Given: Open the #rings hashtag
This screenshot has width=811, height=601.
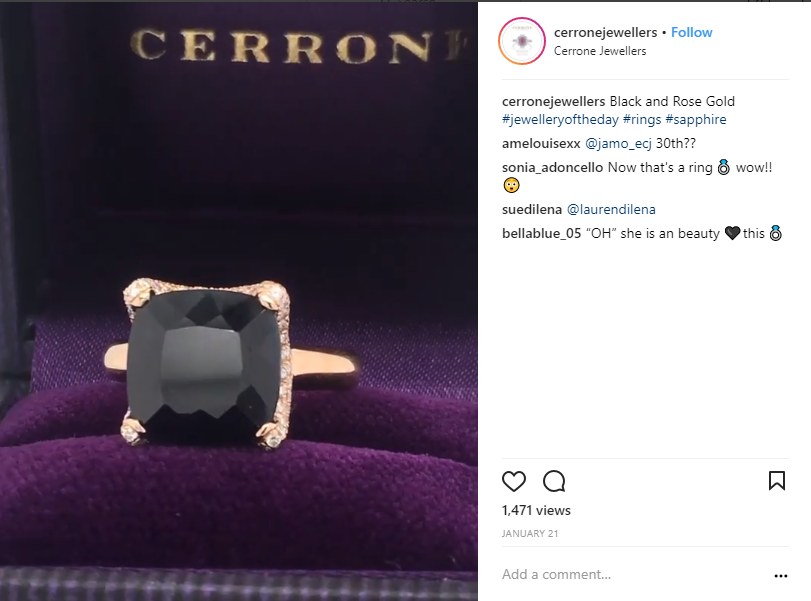Looking at the screenshot, I should pyautogui.click(x=642, y=119).
